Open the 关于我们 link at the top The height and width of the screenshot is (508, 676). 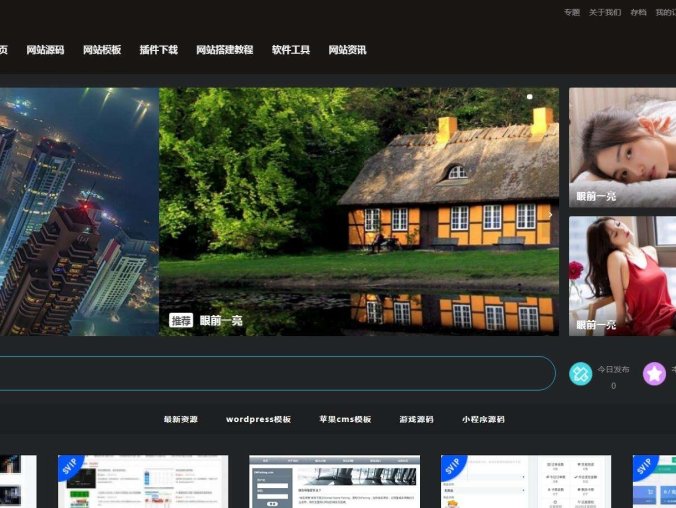(x=605, y=13)
